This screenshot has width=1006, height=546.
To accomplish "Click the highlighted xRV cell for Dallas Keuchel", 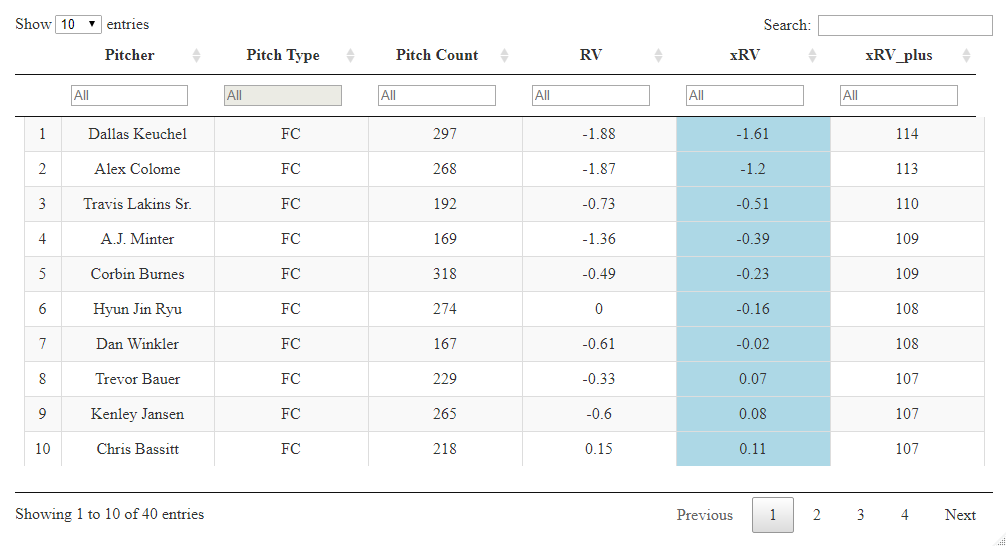I will coord(752,134).
